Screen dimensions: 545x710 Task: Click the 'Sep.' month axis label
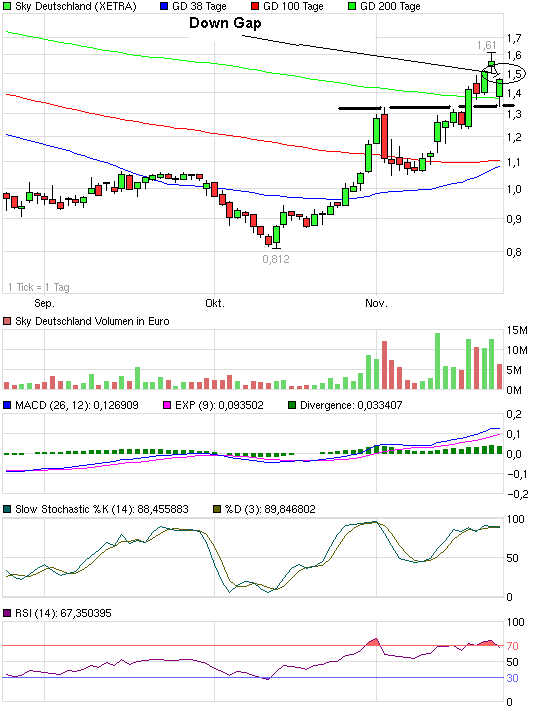[44, 303]
